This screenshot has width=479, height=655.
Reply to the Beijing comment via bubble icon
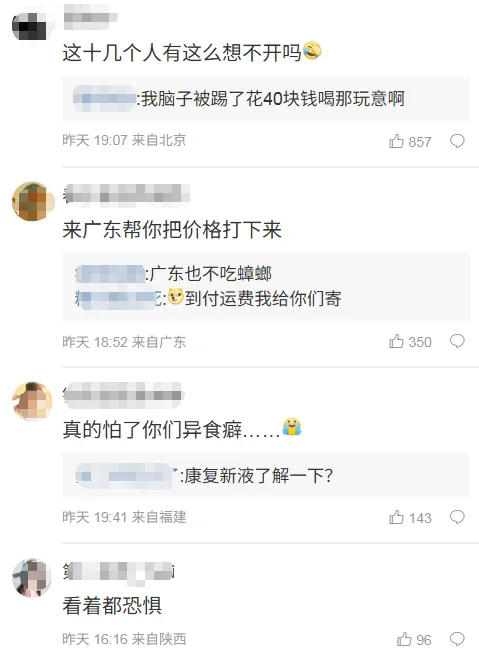pyautogui.click(x=457, y=141)
